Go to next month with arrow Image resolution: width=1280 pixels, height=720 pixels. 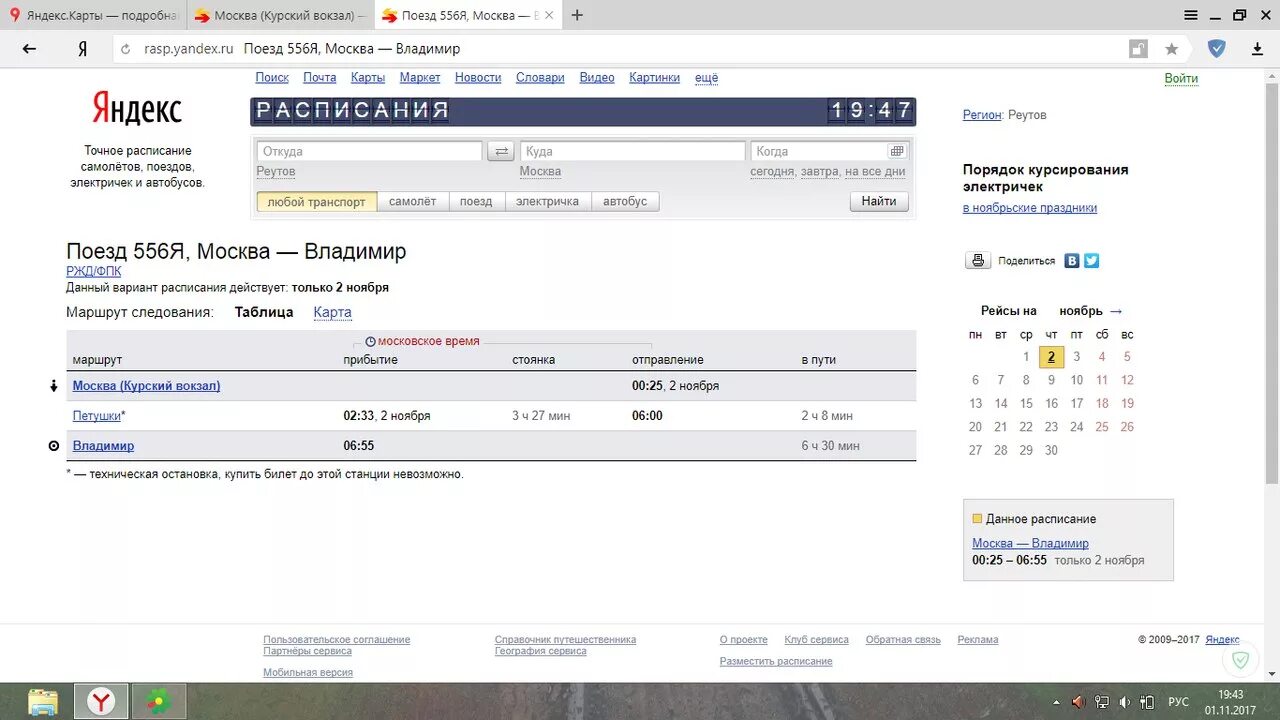[x=1116, y=311]
